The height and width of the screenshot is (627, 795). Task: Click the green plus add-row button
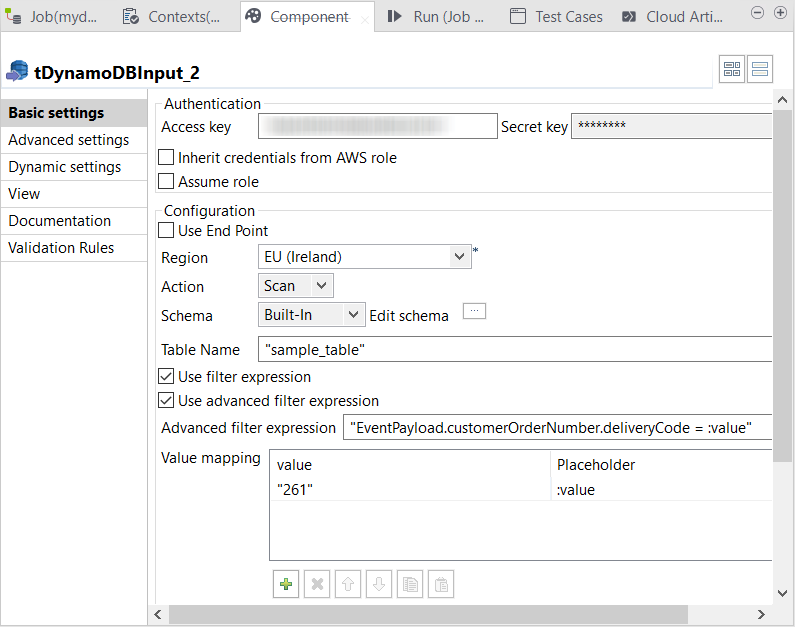coord(286,584)
